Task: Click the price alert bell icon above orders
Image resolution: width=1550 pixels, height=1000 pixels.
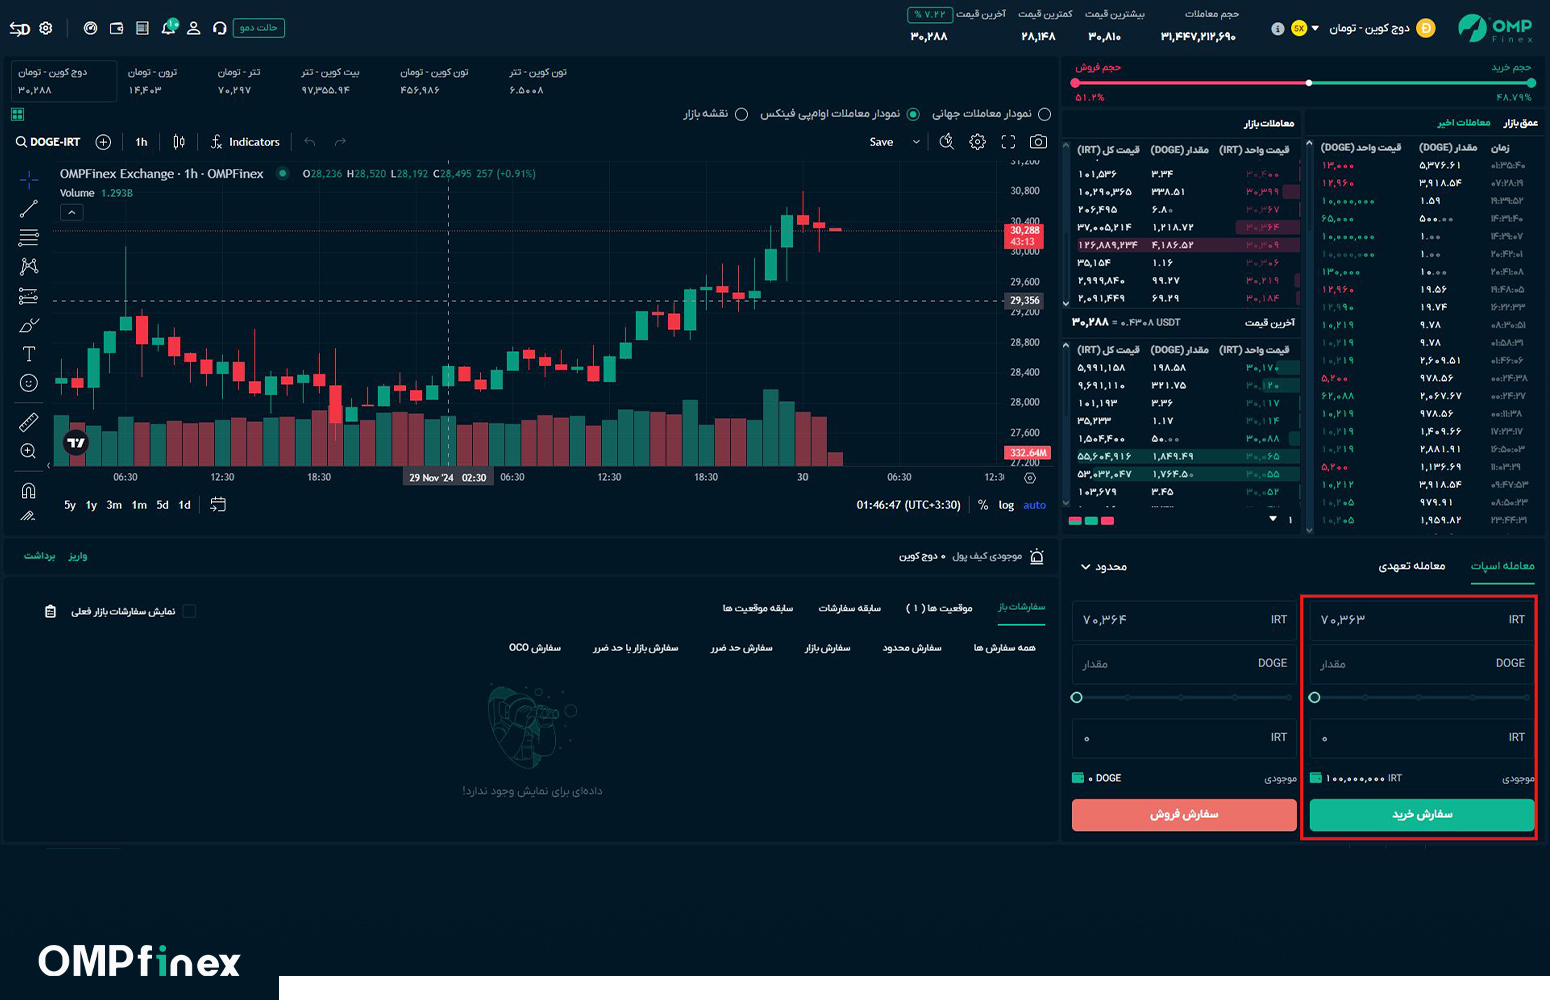Action: pos(1037,557)
